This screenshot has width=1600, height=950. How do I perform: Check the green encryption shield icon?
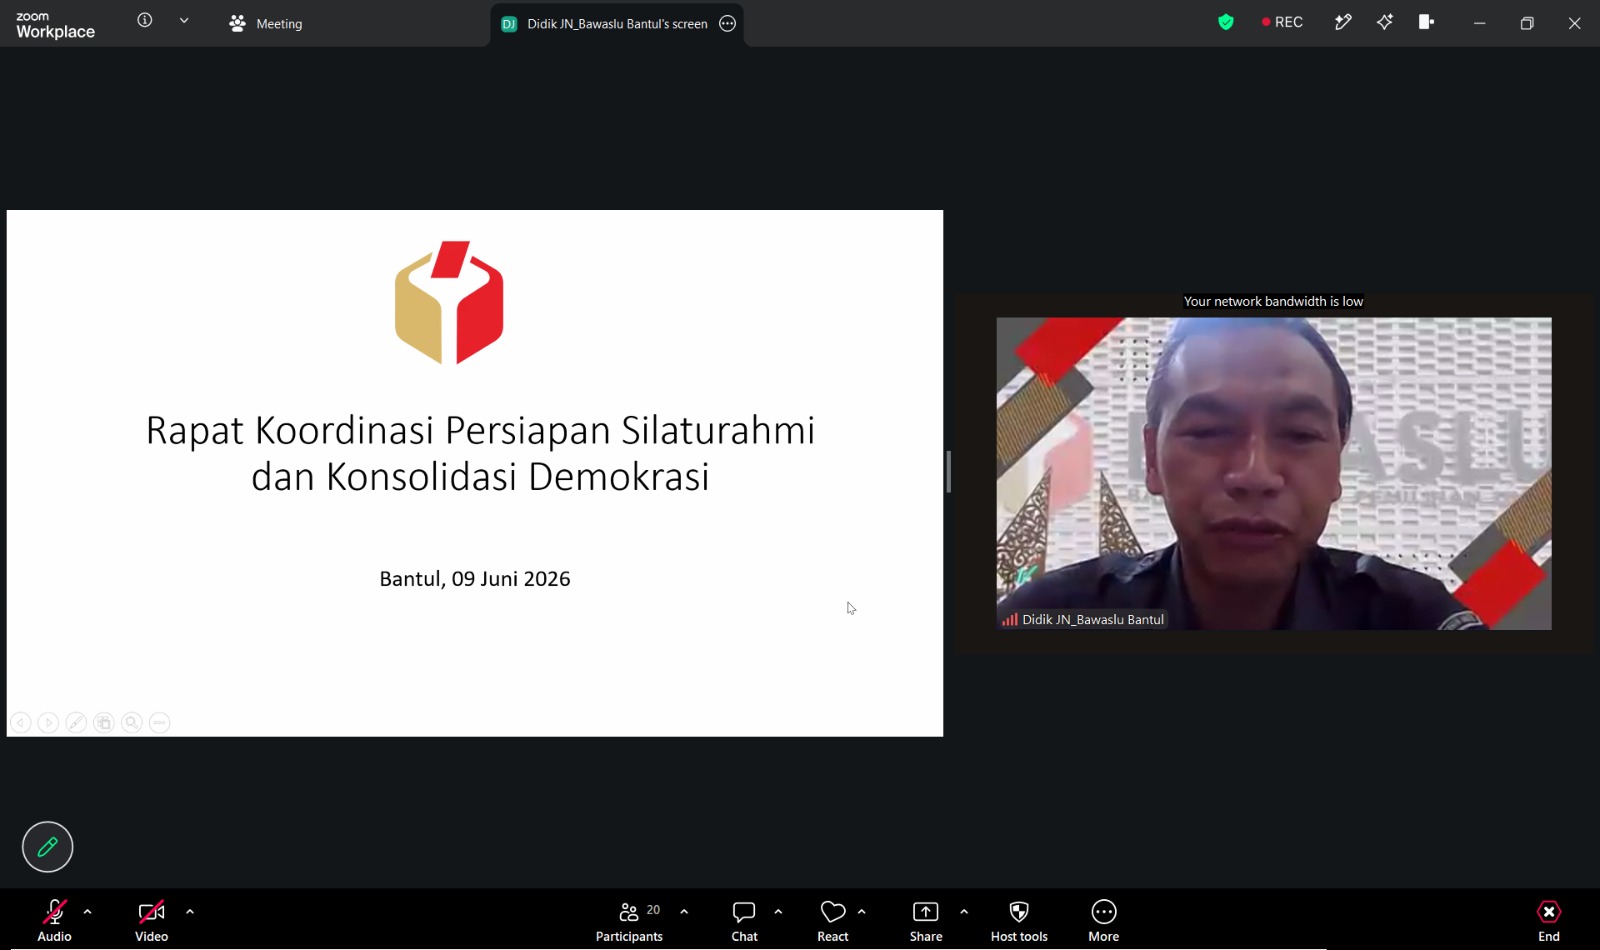coord(1226,22)
